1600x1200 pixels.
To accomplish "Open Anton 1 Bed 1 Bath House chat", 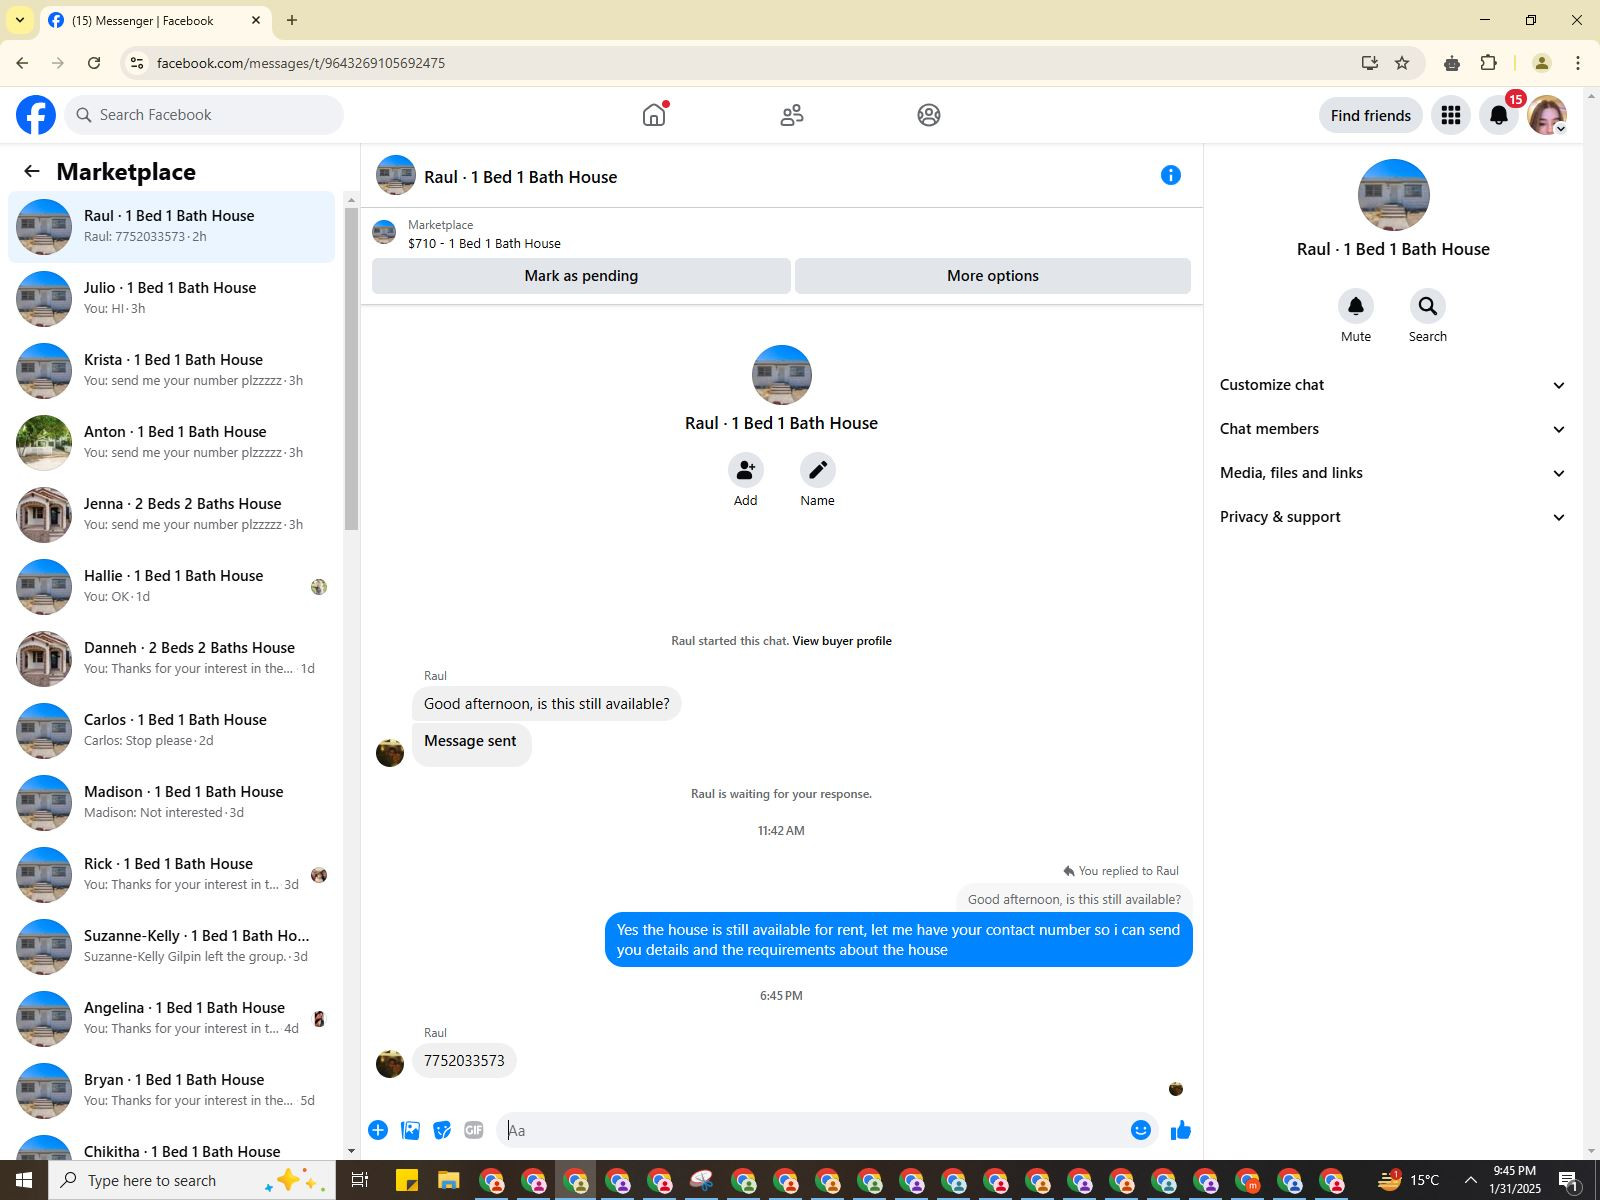I will [x=172, y=442].
